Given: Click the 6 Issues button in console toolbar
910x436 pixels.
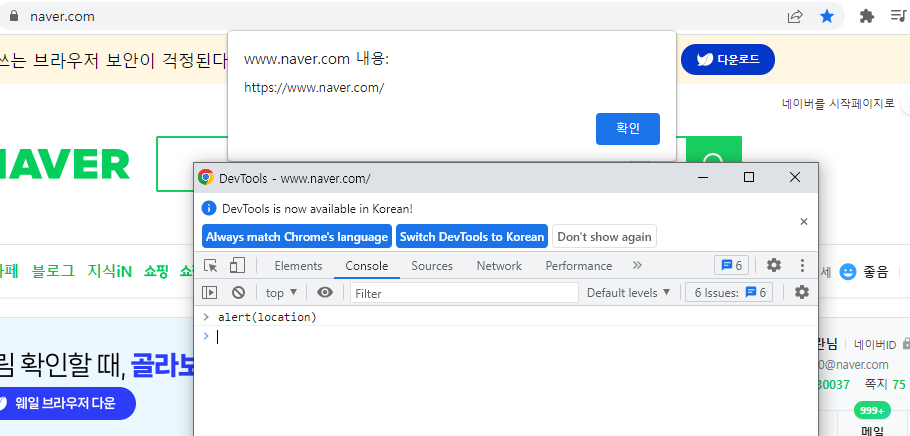Looking at the screenshot, I should [730, 293].
